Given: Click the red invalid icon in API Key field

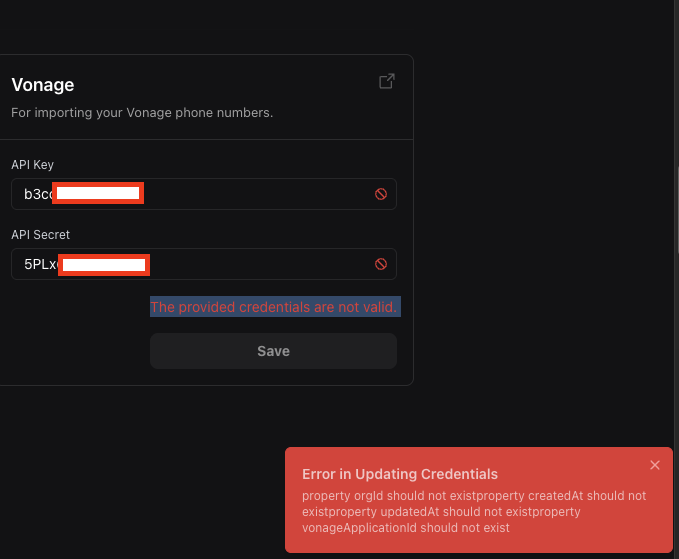Looking at the screenshot, I should [x=381, y=194].
